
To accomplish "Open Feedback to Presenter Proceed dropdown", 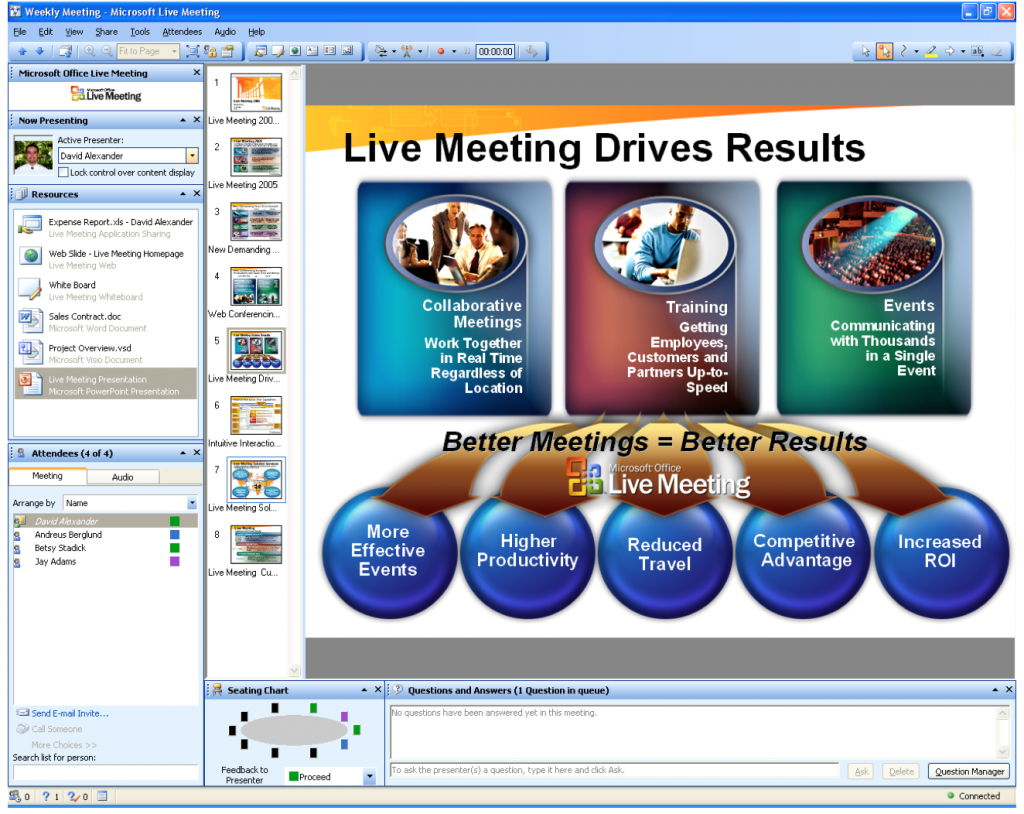I will coord(370,776).
